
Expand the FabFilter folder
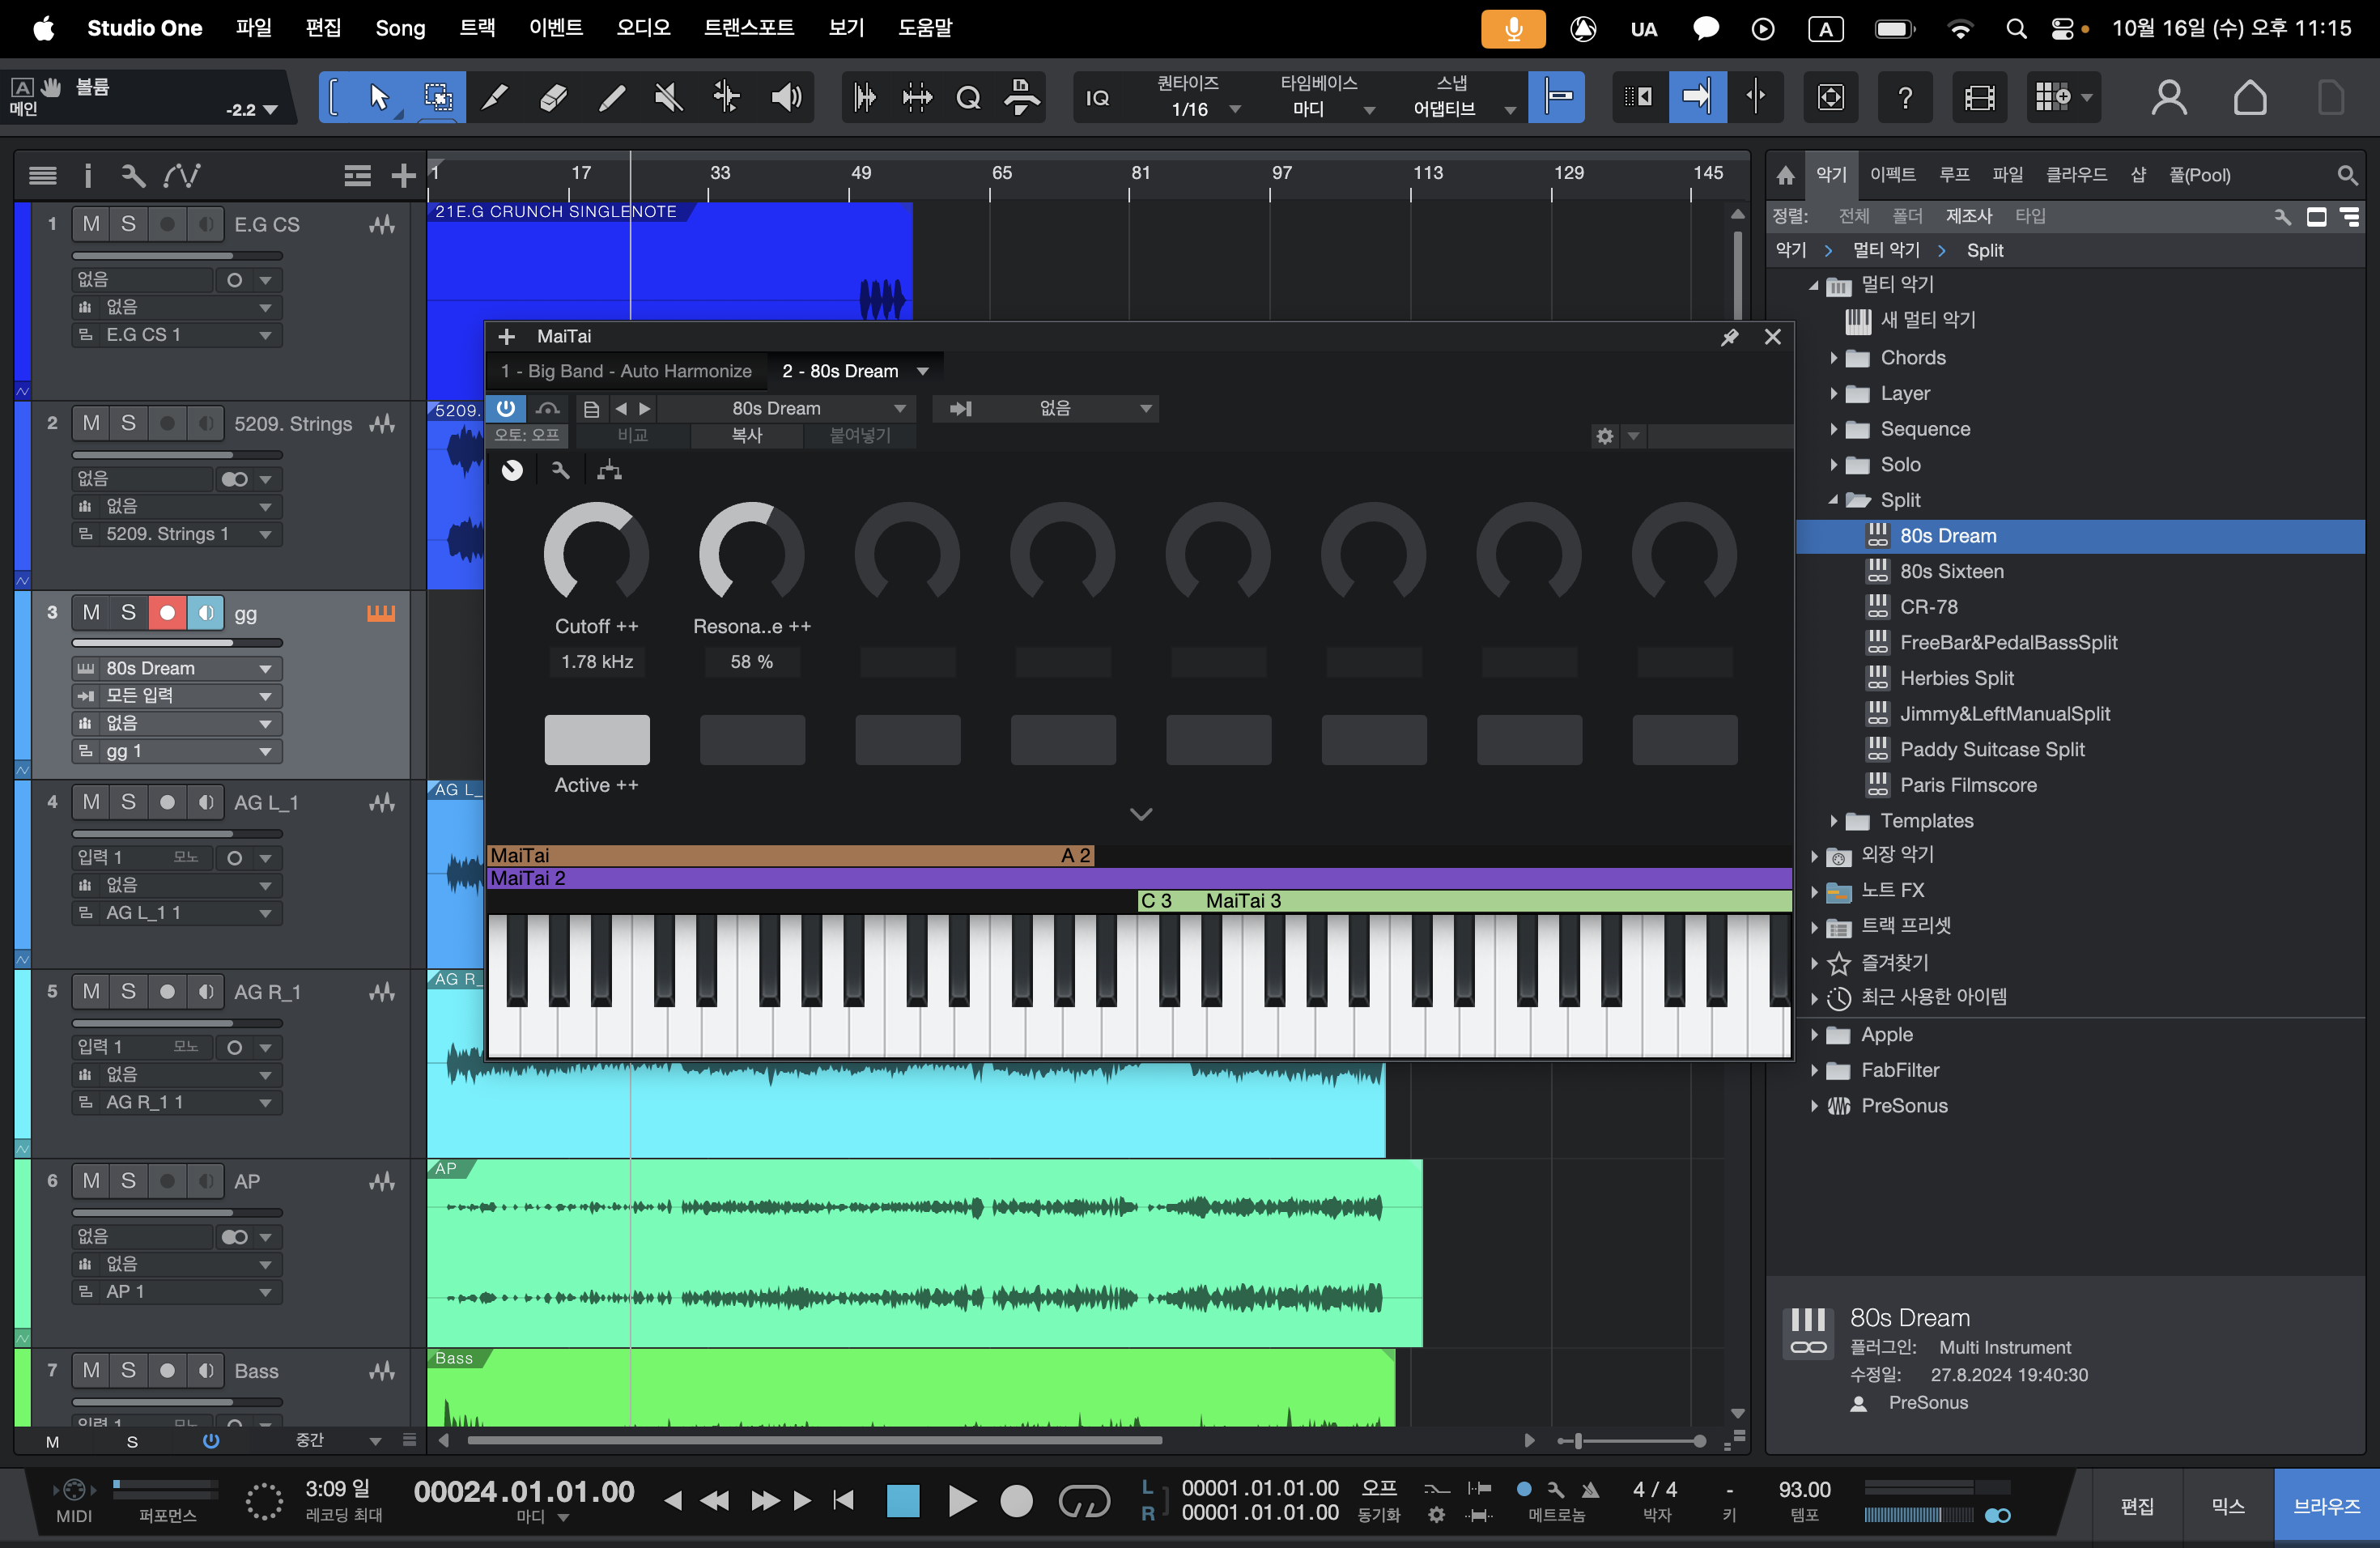[1814, 1070]
